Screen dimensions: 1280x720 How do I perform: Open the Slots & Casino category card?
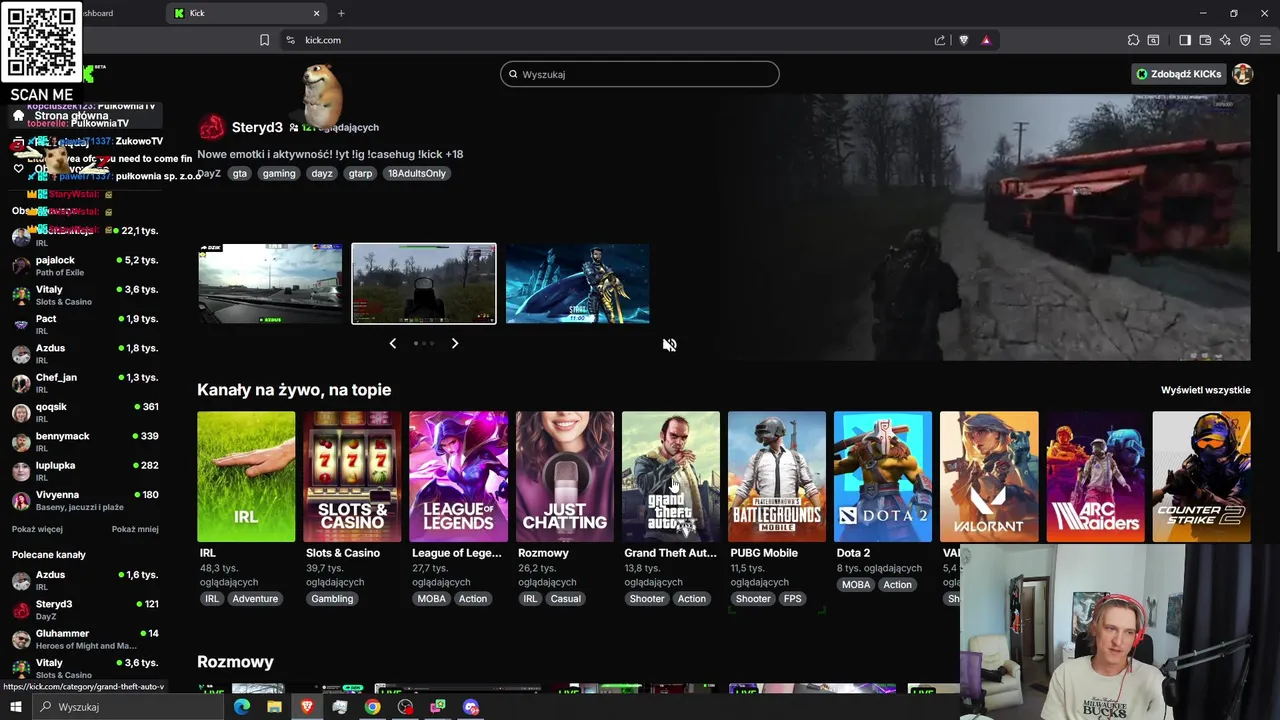[352, 477]
